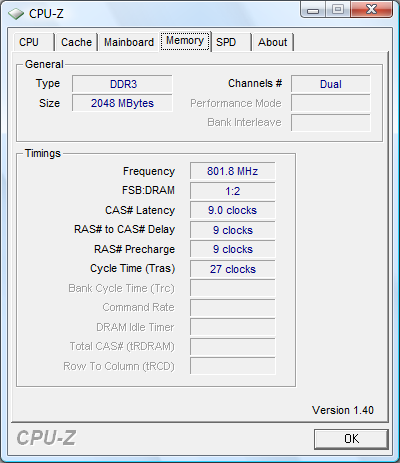The image size is (400, 463).
Task: Select the Memory tab
Action: (x=185, y=41)
